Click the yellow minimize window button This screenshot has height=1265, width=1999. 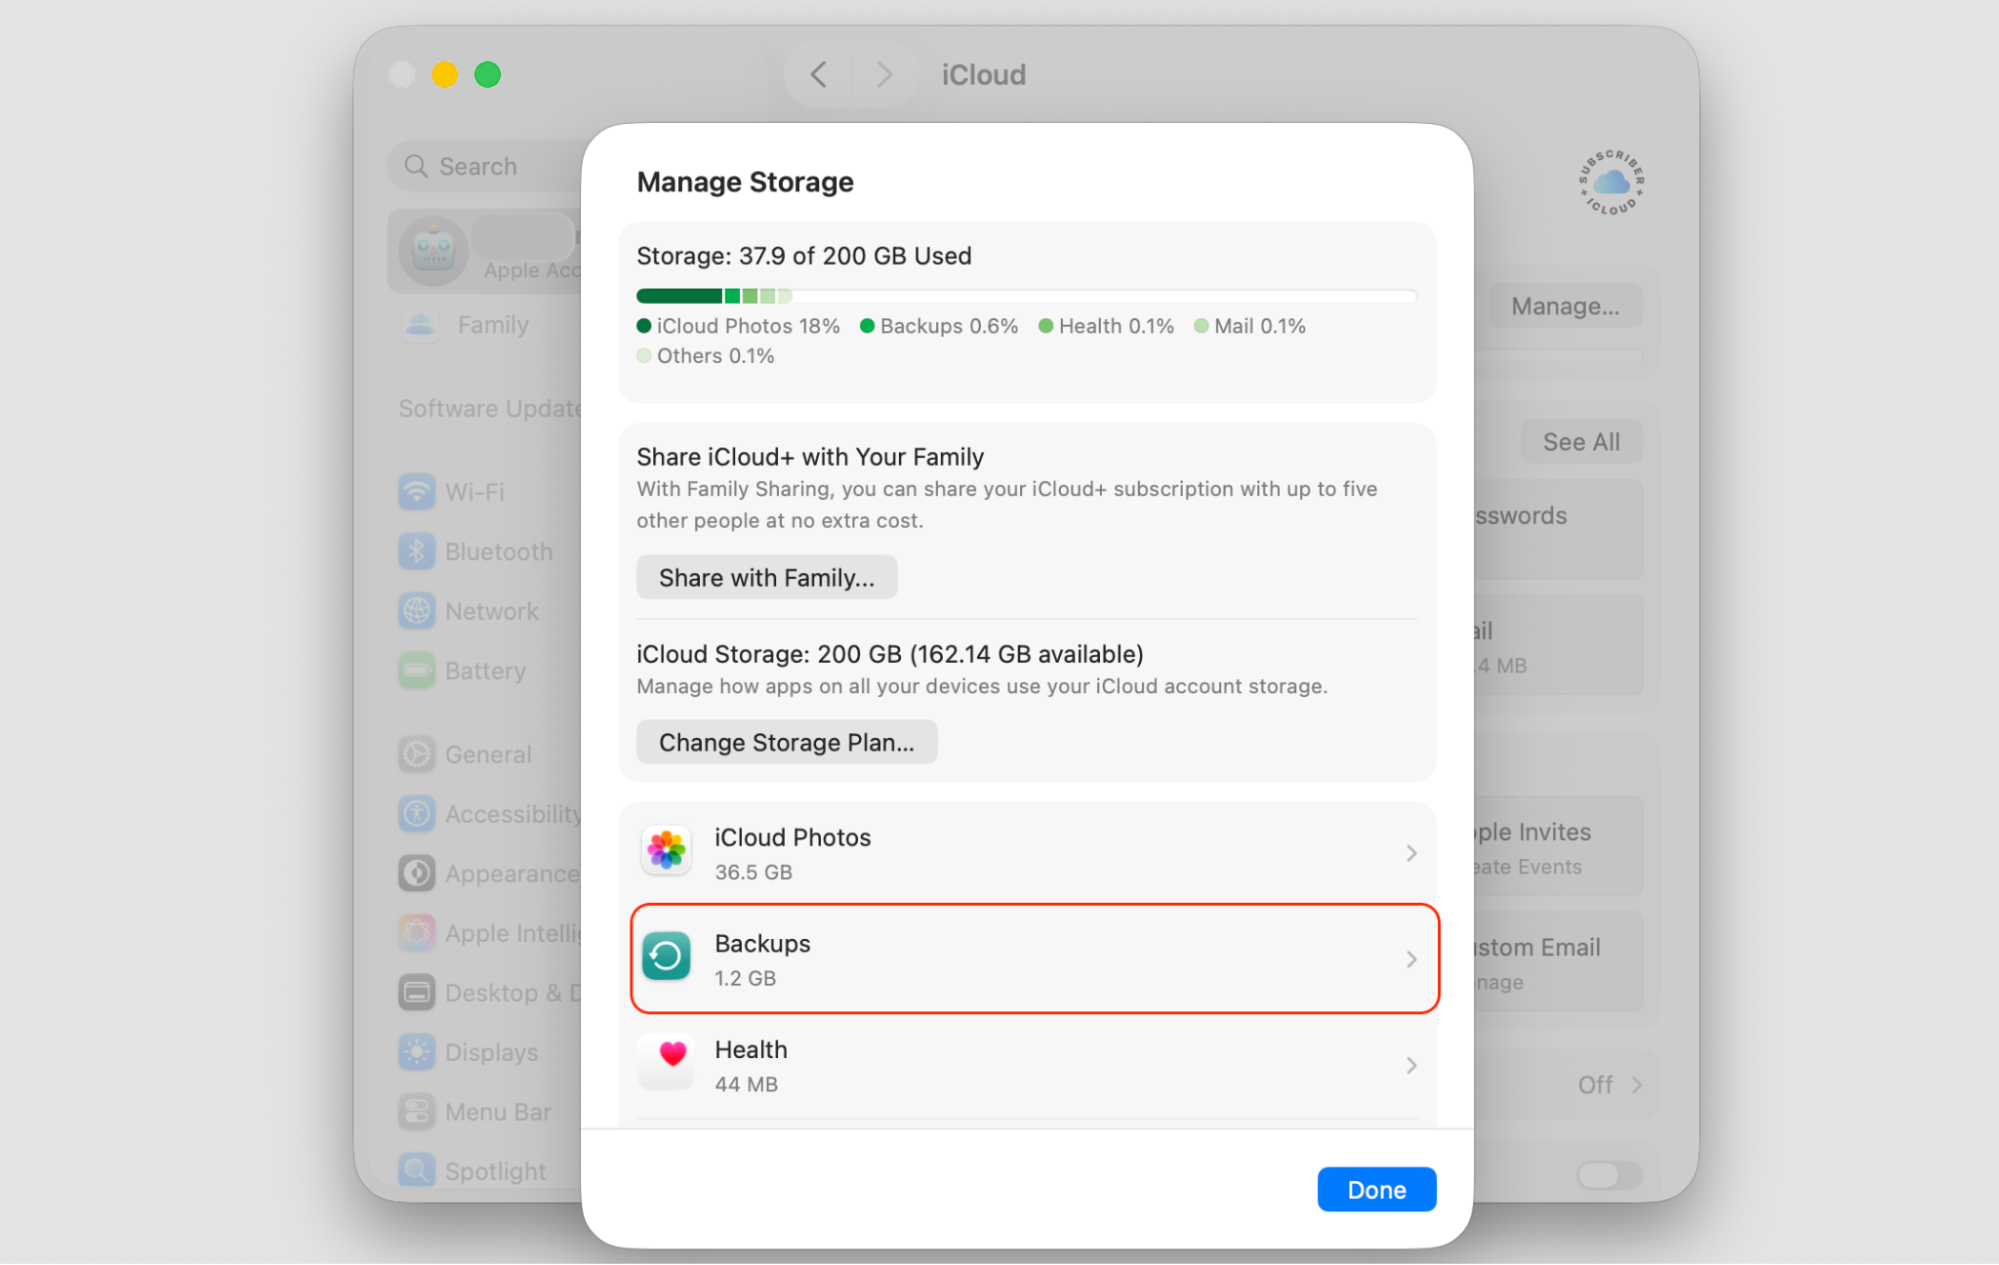coord(445,75)
